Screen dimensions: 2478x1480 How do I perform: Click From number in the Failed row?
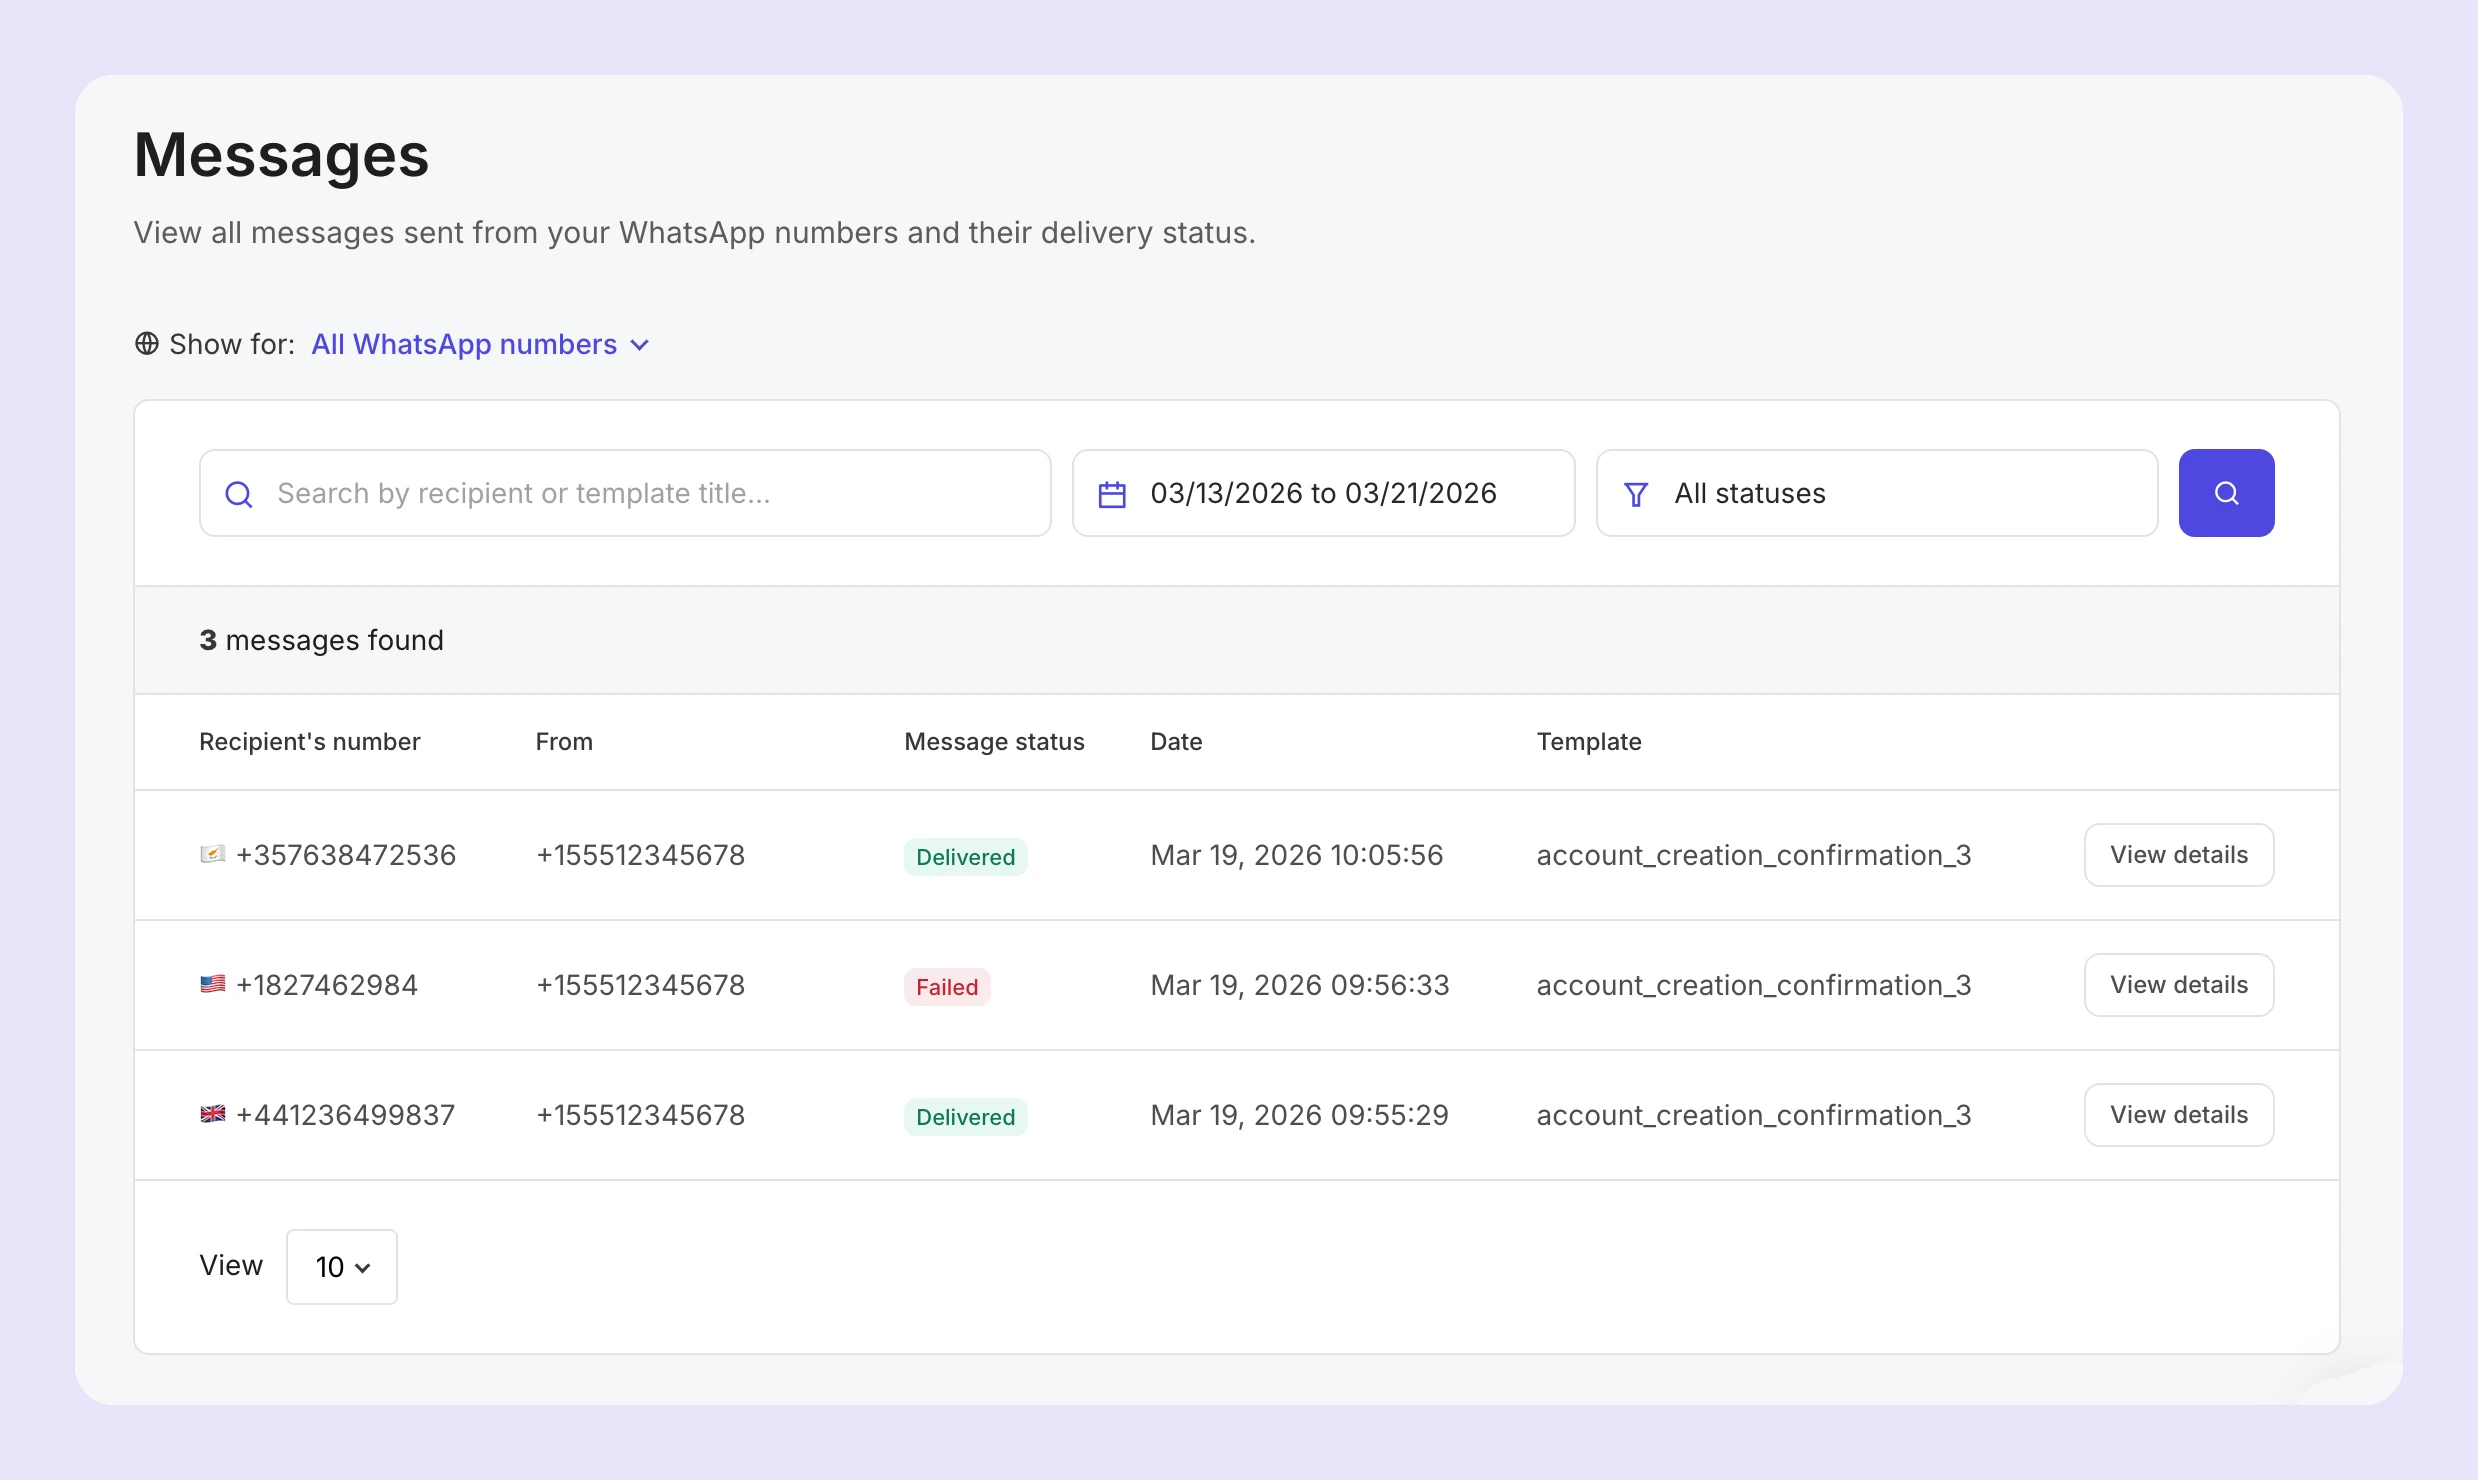[x=641, y=985]
